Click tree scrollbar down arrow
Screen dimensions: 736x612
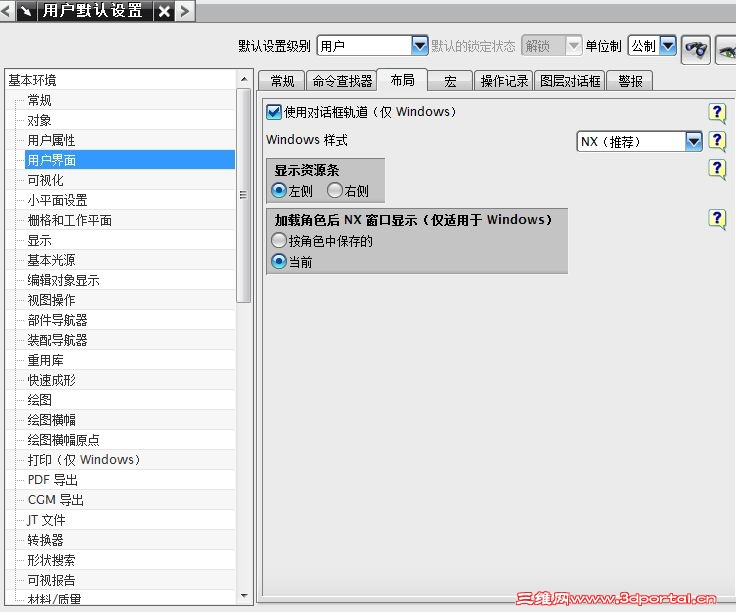244,596
